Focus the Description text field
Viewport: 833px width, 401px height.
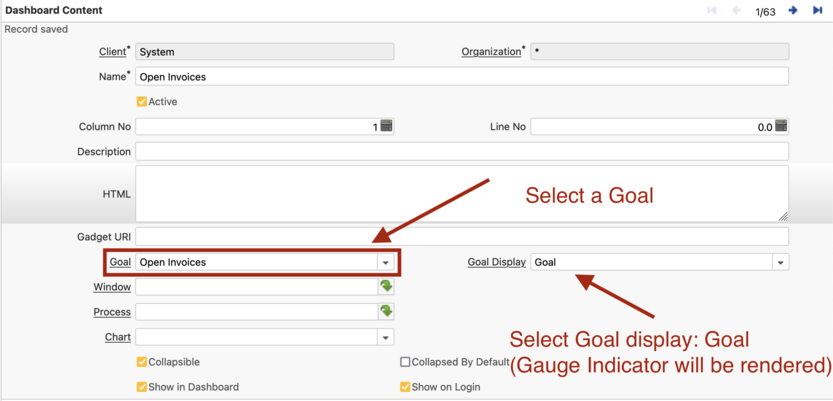(x=461, y=152)
